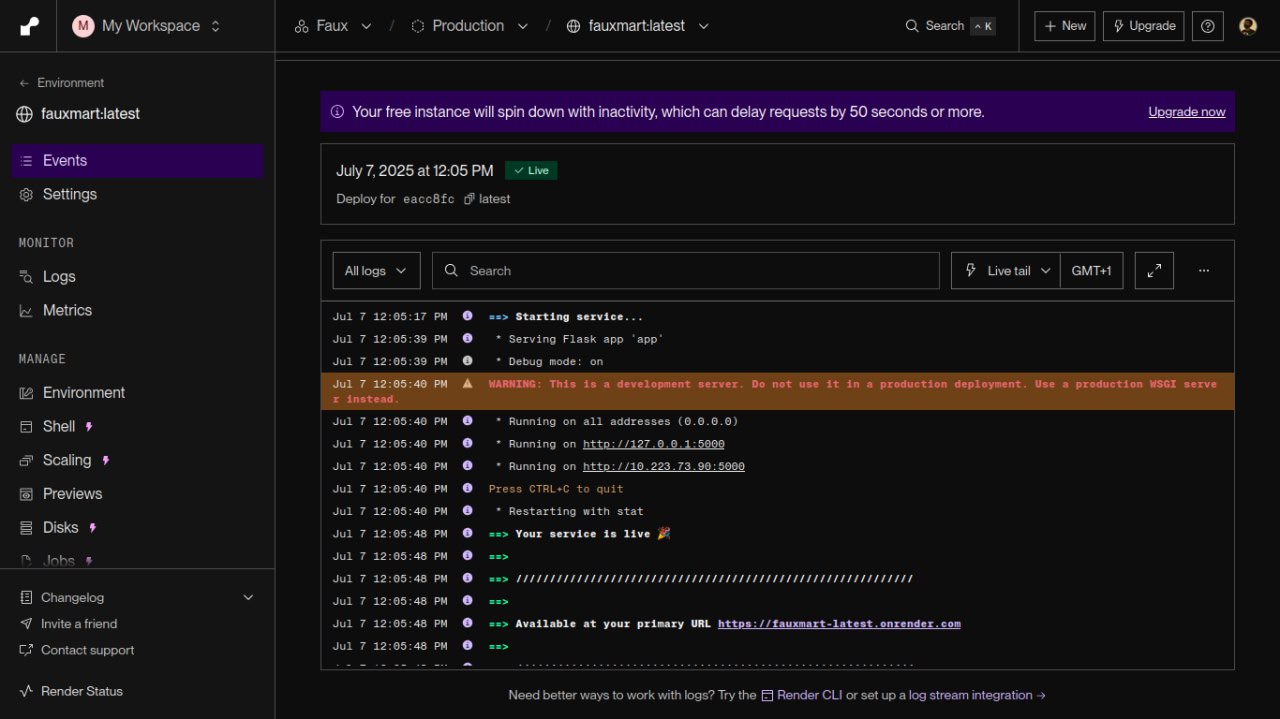The height and width of the screenshot is (719, 1280).
Task: Click the Search button in top bar
Action: click(x=950, y=26)
